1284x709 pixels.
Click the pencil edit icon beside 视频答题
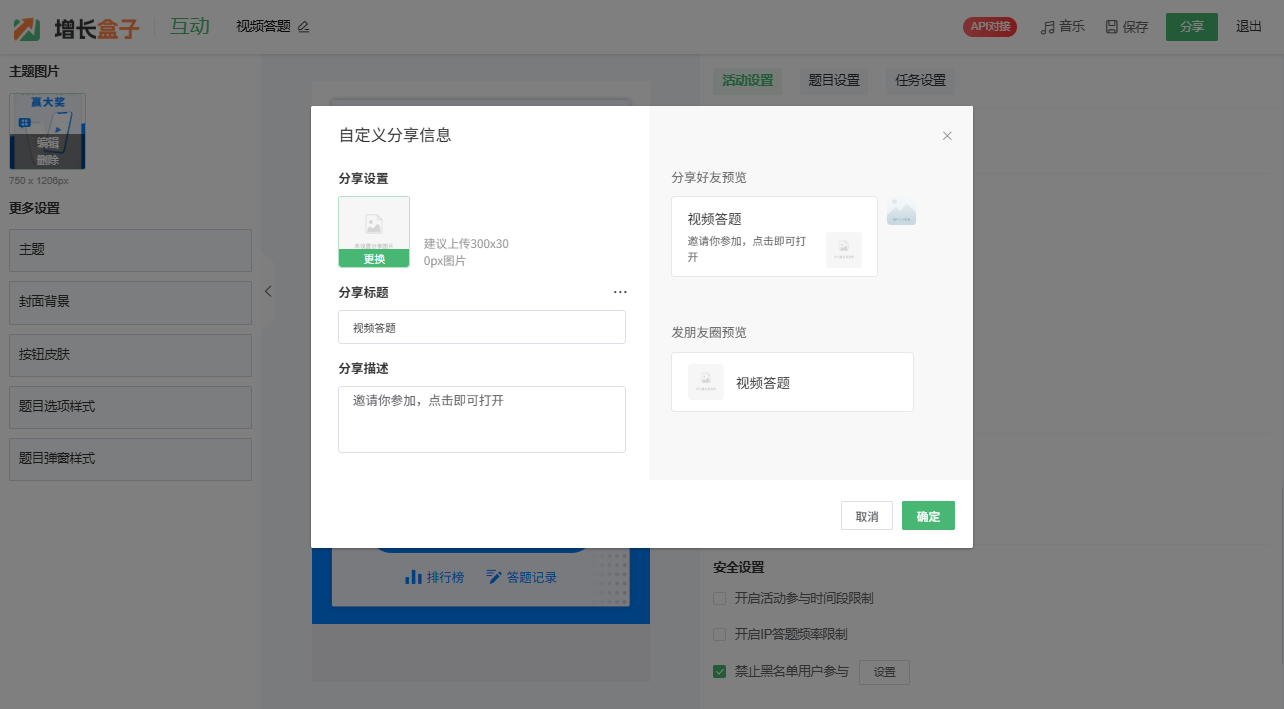304,27
